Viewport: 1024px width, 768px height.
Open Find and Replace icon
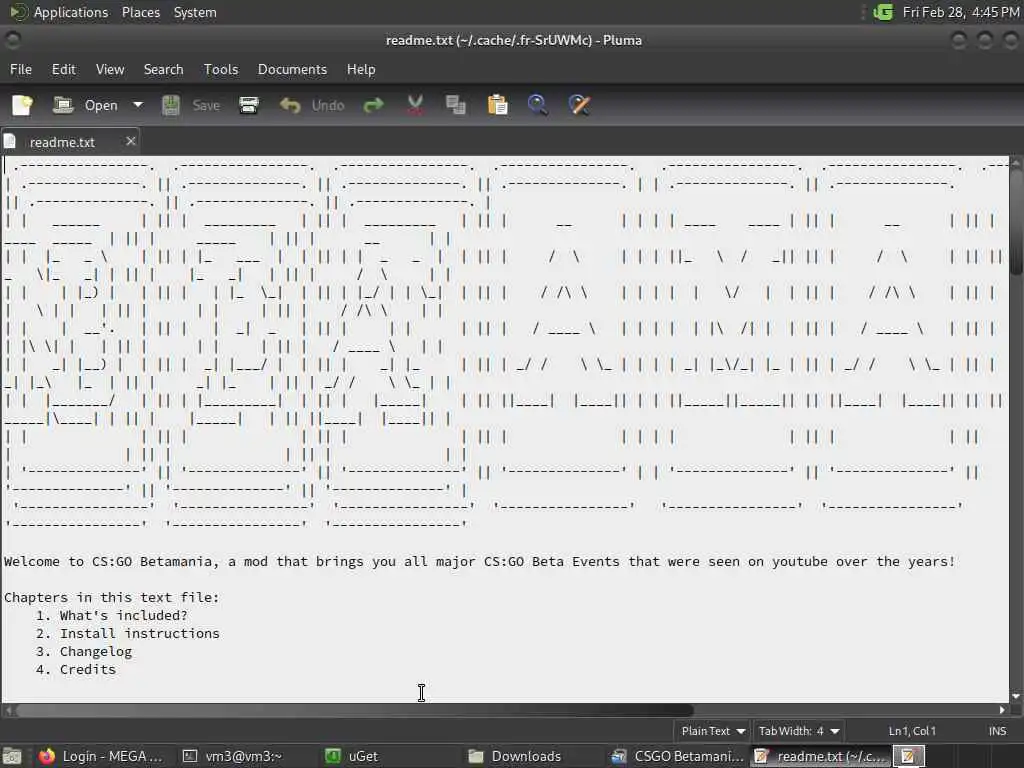[x=579, y=105]
